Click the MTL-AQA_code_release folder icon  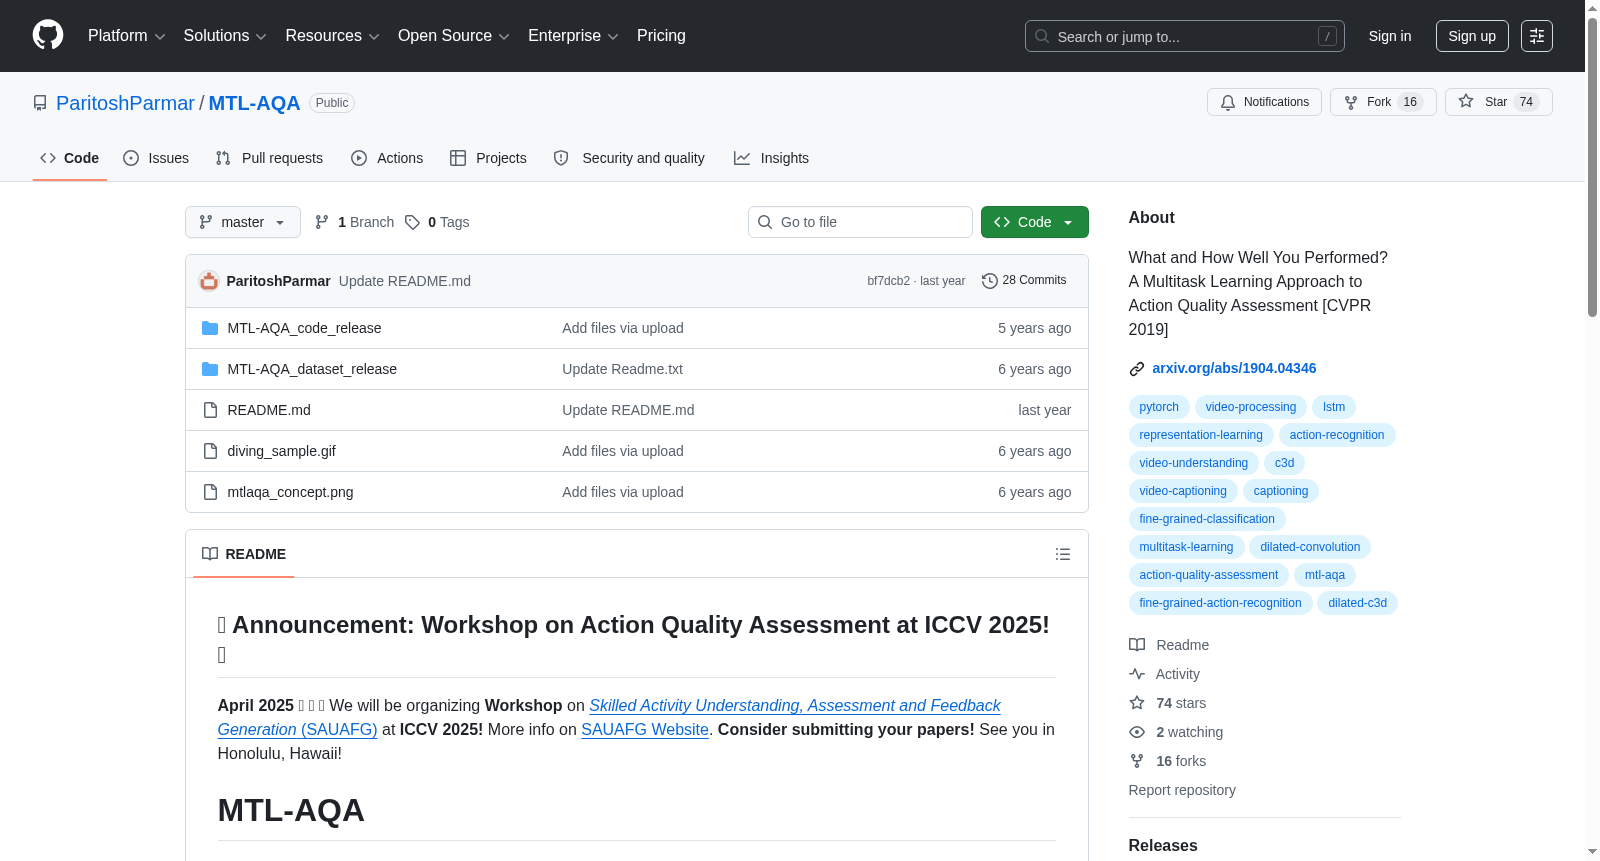tap(210, 328)
